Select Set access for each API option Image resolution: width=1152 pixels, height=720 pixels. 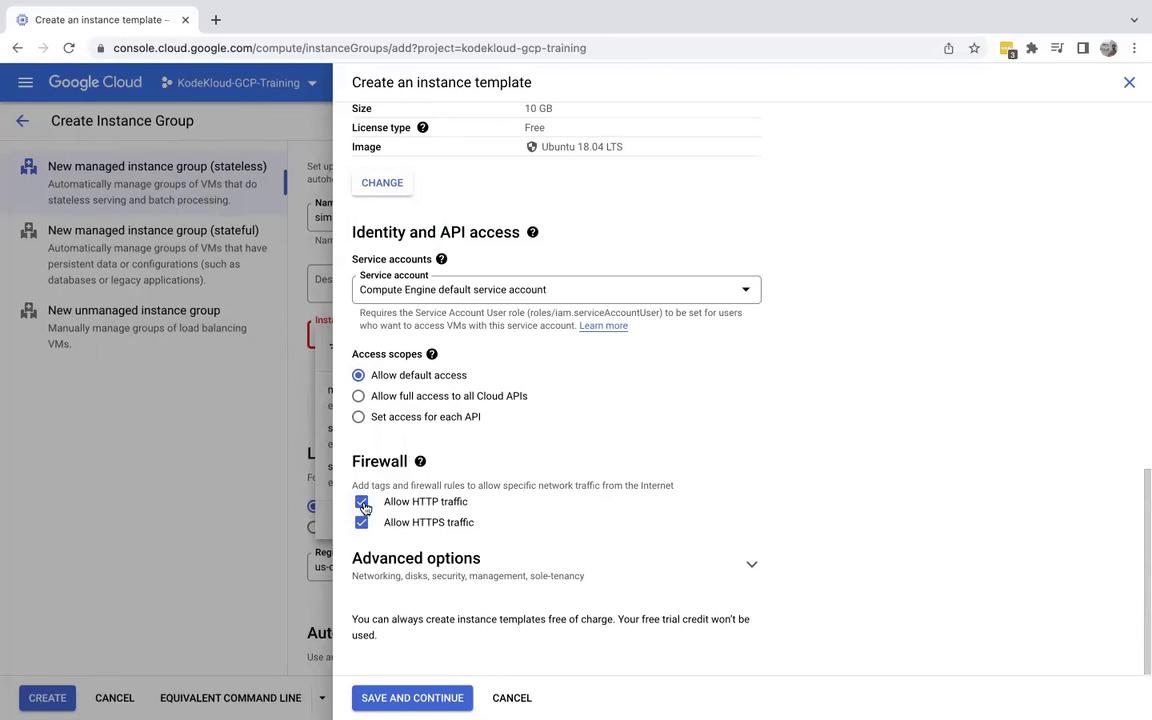(x=358, y=417)
